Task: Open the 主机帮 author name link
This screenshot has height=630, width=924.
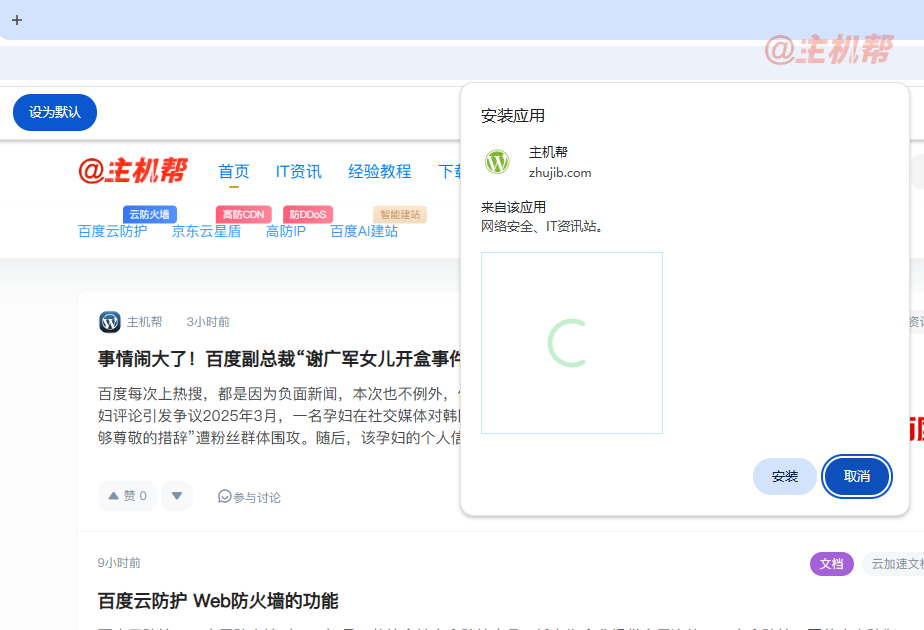Action: click(x=144, y=322)
